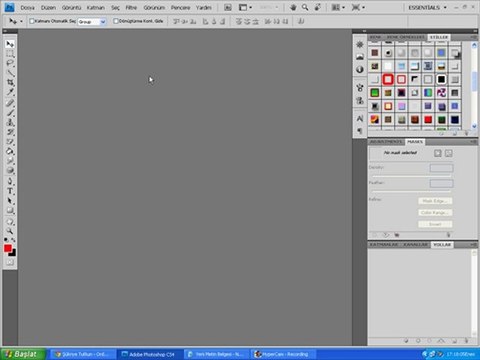
Task: Select the Brush tool
Action: click(10, 113)
